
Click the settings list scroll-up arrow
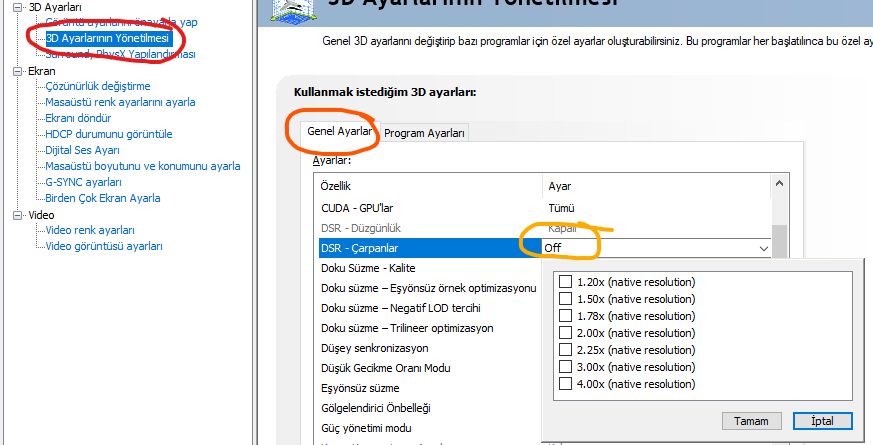tap(779, 183)
